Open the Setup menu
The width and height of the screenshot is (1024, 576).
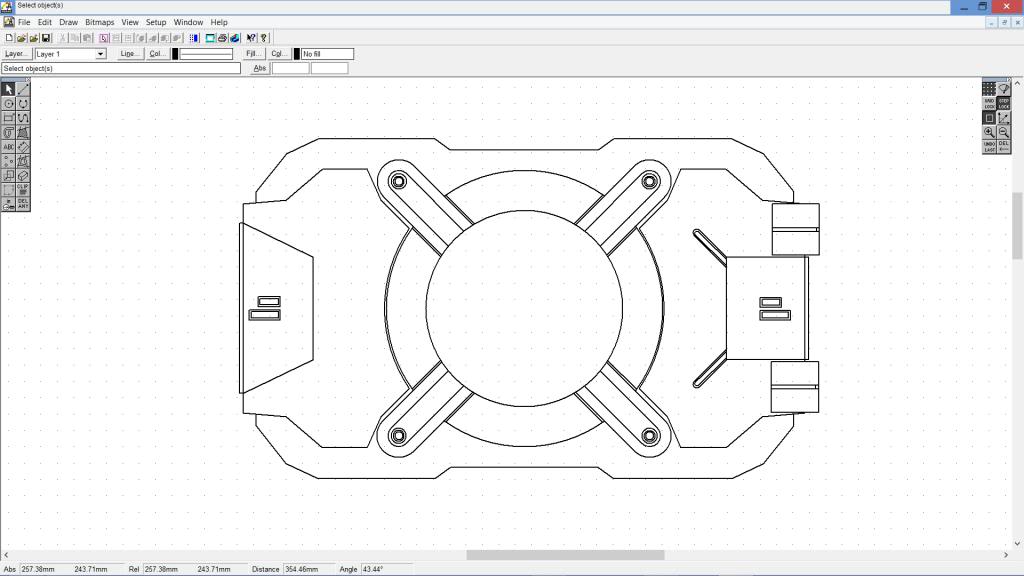coord(156,22)
